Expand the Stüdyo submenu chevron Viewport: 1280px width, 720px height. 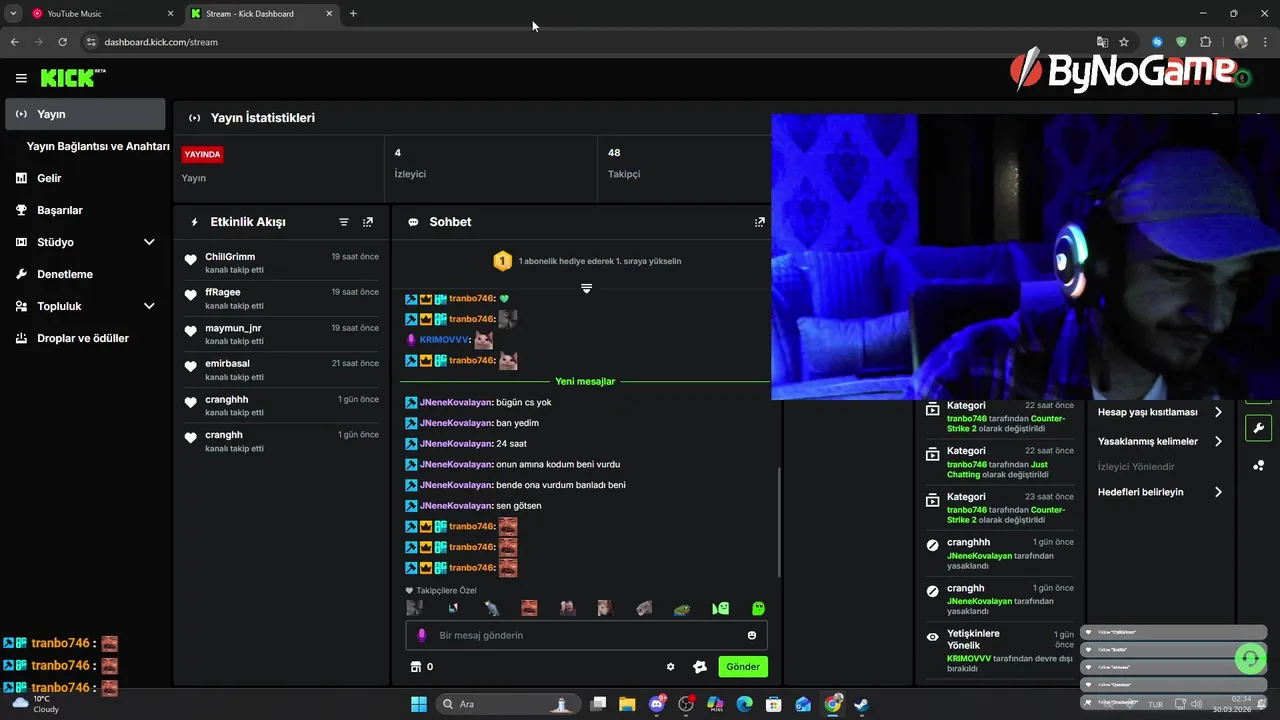coord(149,242)
